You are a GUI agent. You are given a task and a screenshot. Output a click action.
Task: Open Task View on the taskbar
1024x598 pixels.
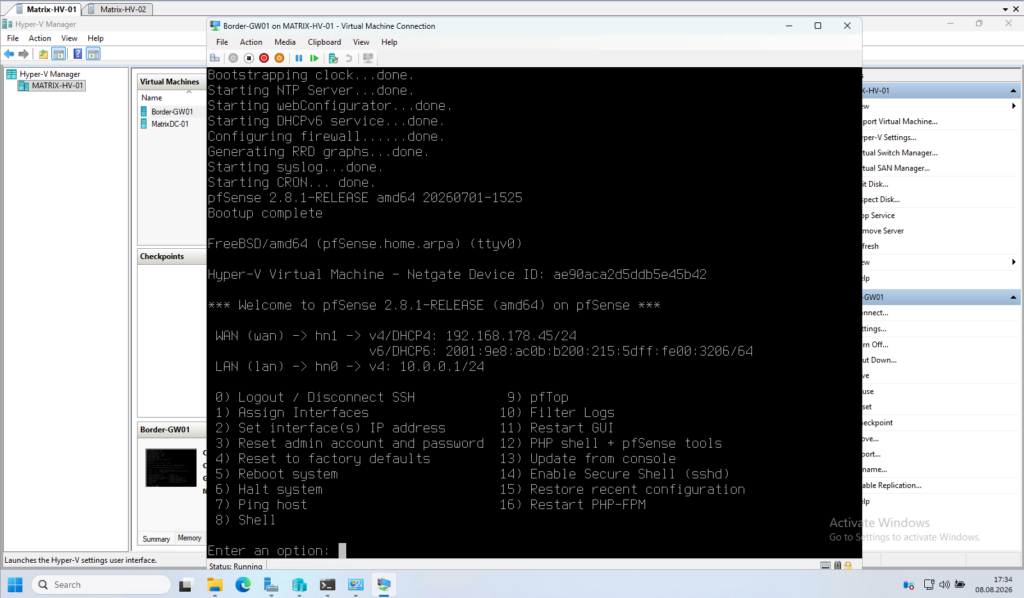point(185,585)
